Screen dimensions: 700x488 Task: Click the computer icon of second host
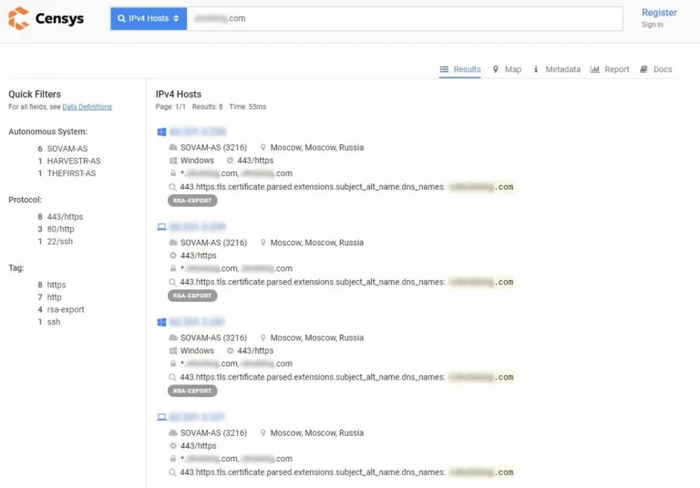click(161, 227)
